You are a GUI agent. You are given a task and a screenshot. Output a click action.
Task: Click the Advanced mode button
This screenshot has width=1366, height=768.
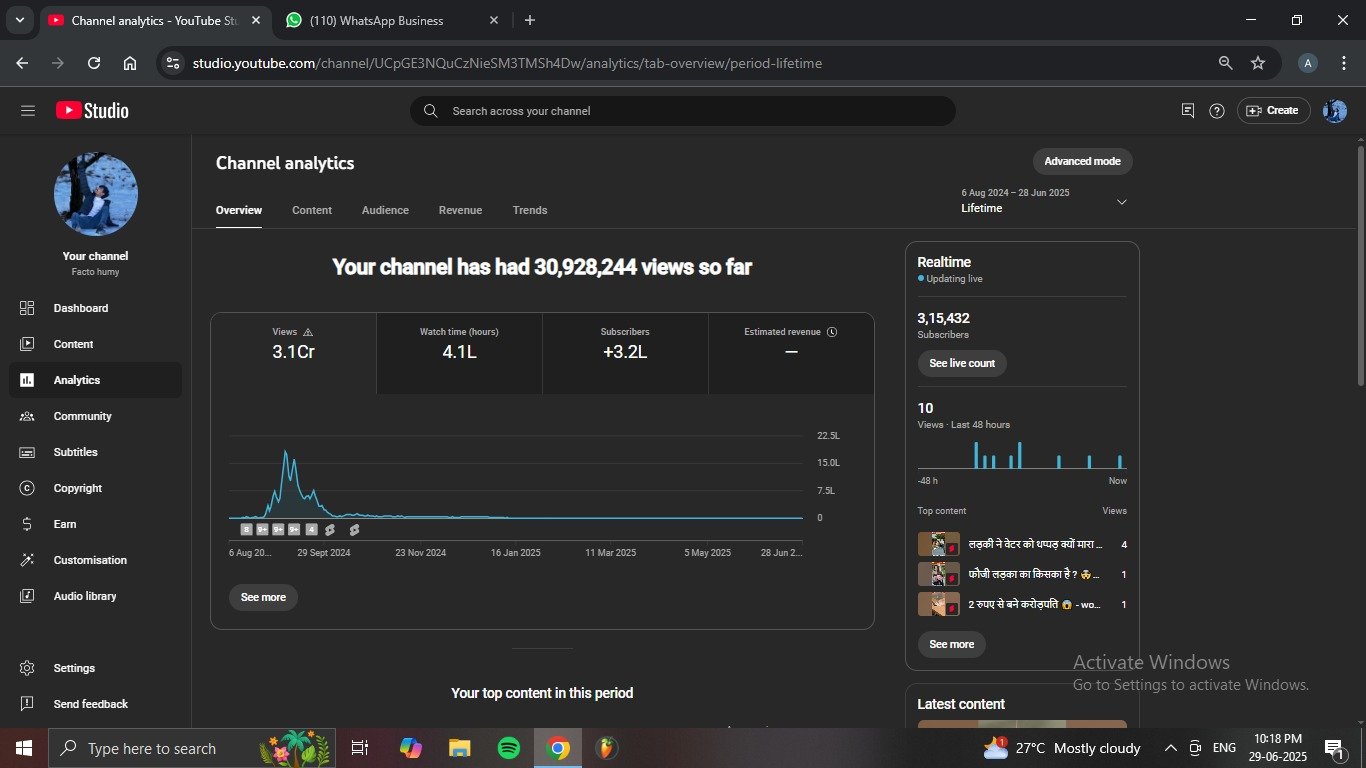click(1082, 161)
